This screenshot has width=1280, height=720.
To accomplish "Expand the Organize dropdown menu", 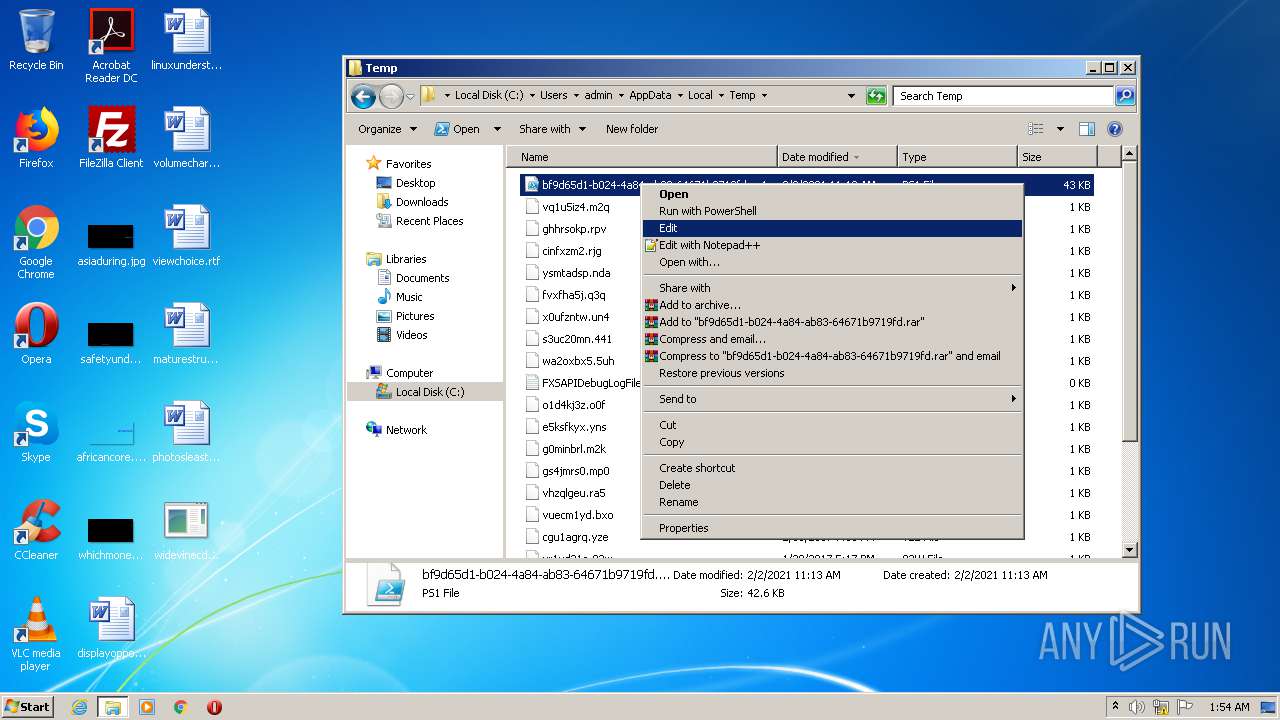I will pos(387,129).
